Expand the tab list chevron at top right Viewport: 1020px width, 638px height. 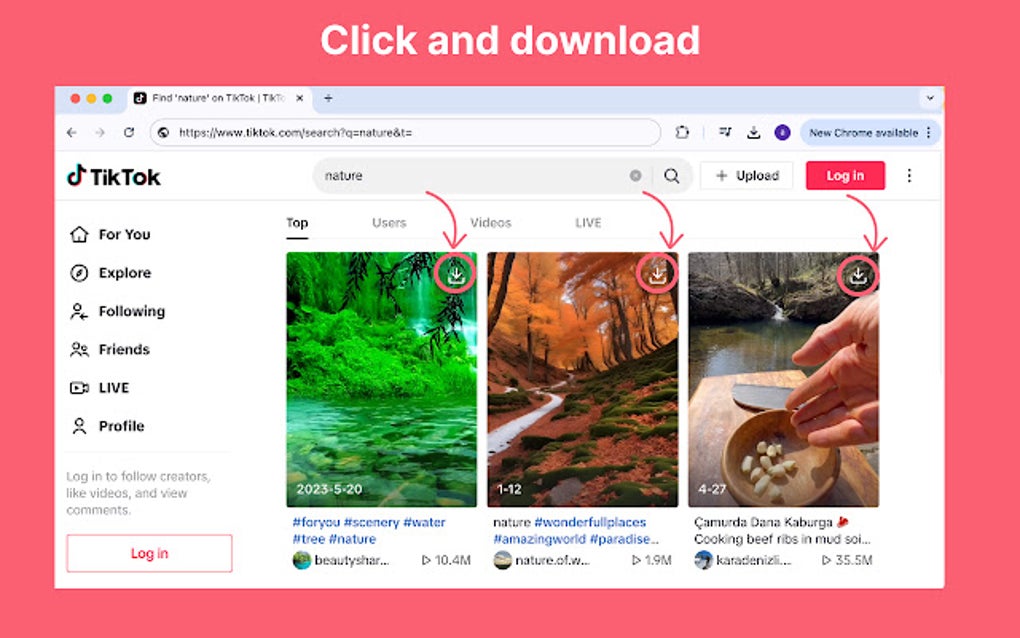pyautogui.click(x=930, y=98)
